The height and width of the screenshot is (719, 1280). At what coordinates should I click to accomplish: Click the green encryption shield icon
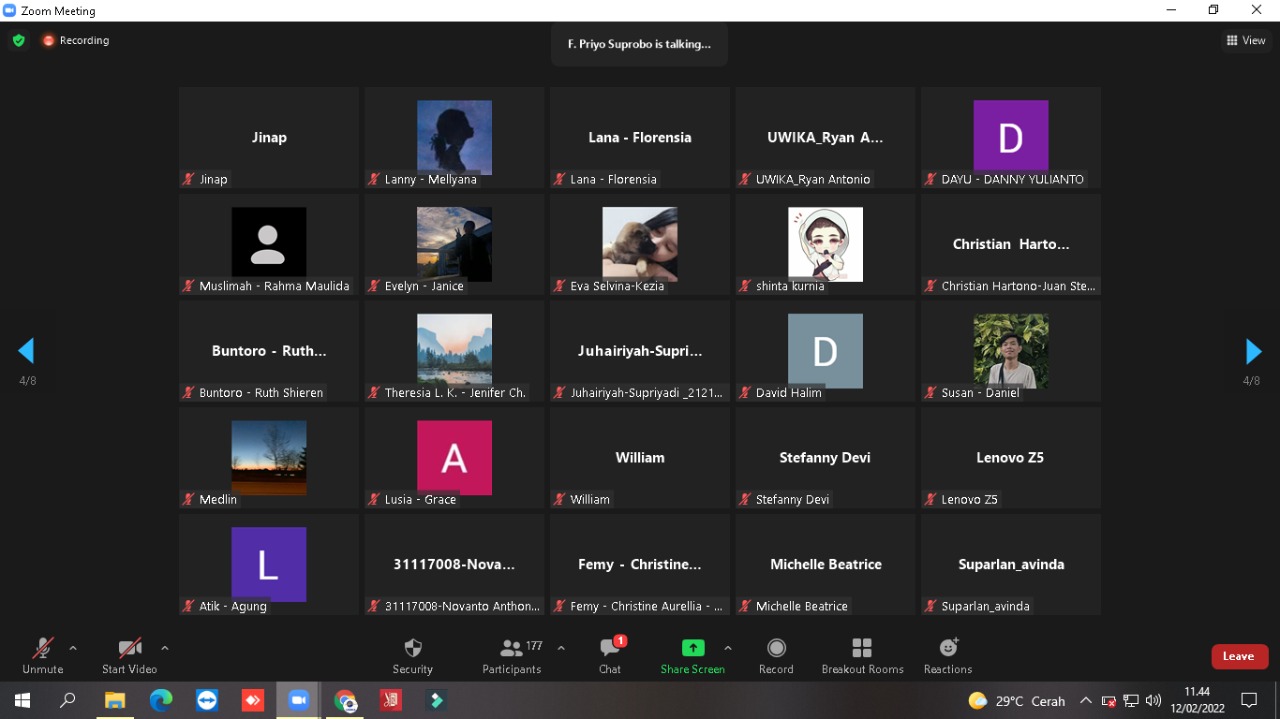(x=18, y=41)
